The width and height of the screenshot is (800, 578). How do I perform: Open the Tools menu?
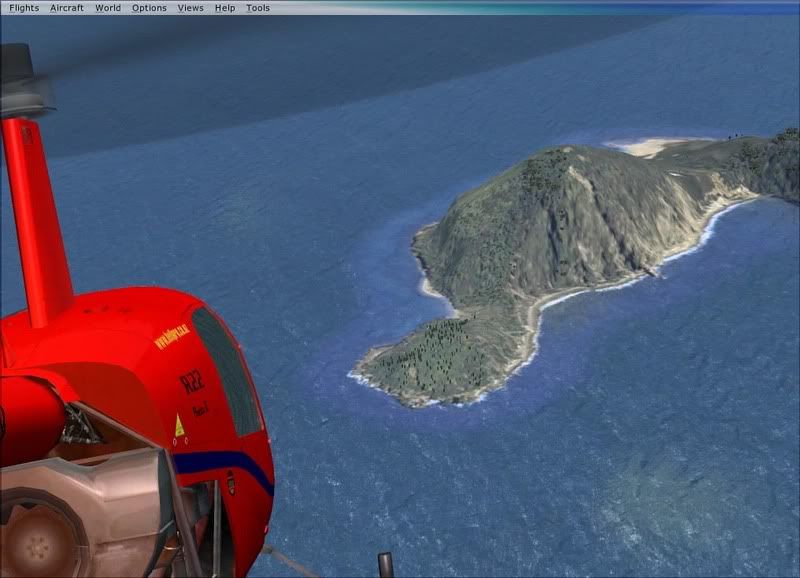pyautogui.click(x=258, y=8)
